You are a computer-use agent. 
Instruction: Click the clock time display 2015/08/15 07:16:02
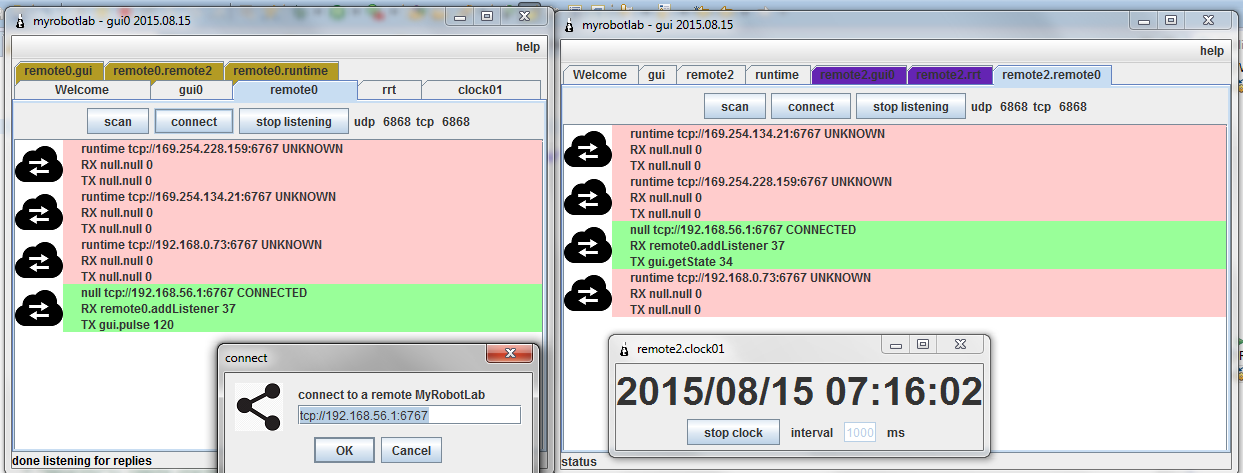(800, 392)
